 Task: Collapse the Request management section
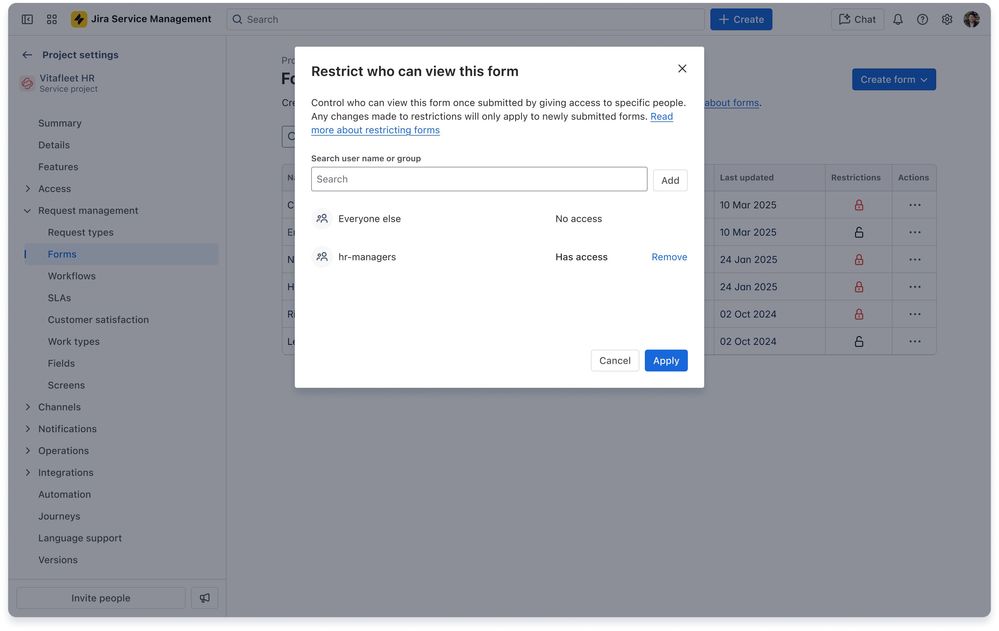coord(27,211)
